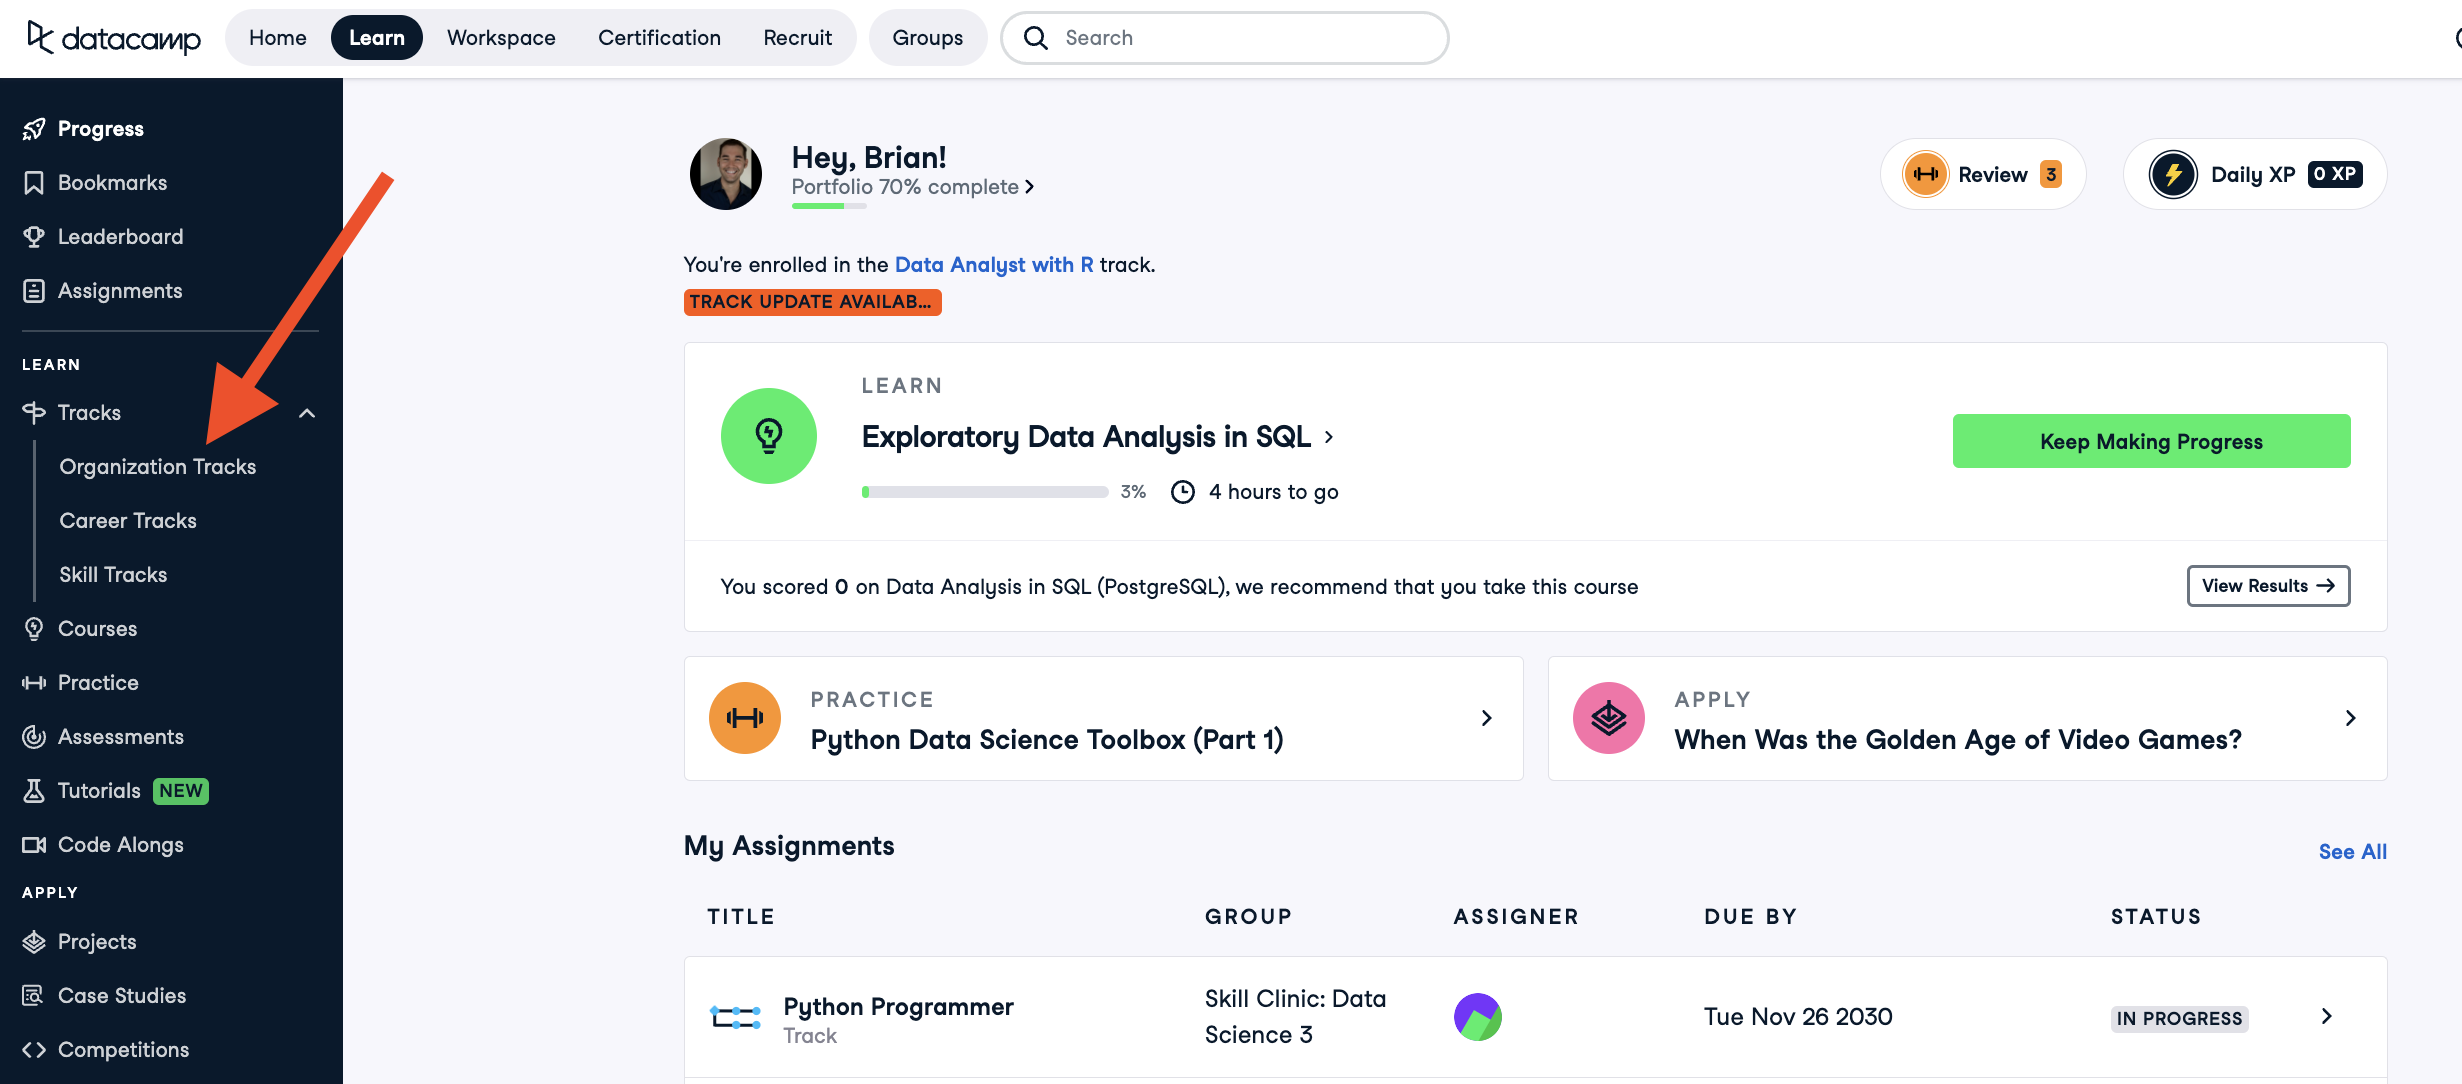This screenshot has height=1084, width=2462.
Task: Click the Code Alongs video icon
Action: pyautogui.click(x=34, y=845)
